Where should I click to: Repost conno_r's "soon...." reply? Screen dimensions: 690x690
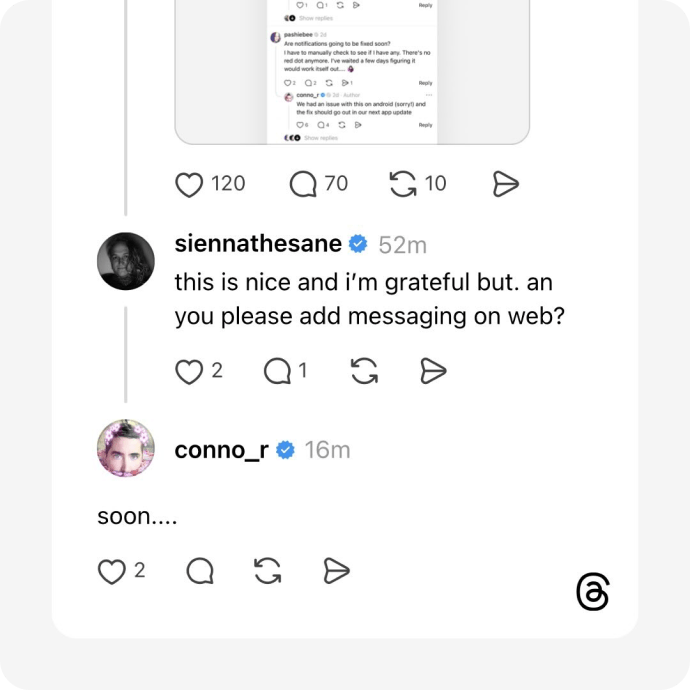point(267,571)
